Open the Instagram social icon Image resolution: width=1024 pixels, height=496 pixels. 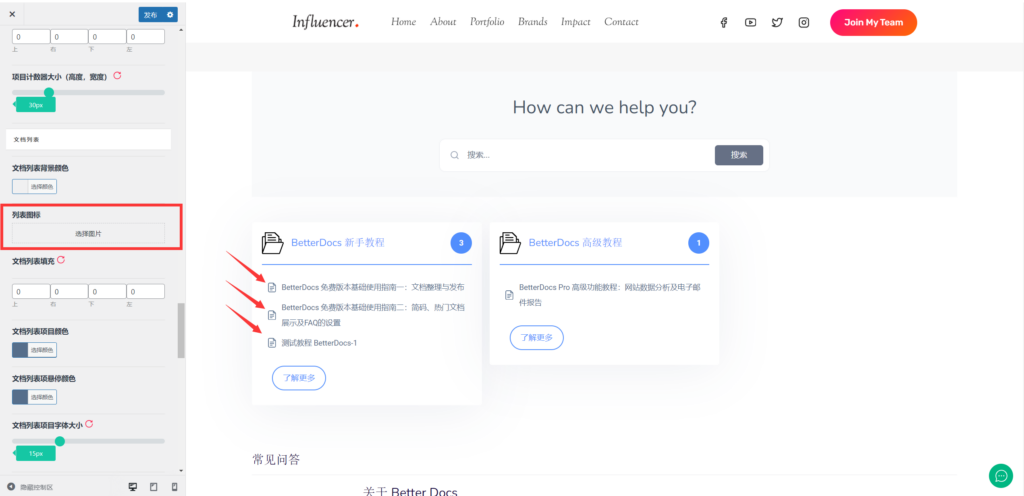point(804,22)
